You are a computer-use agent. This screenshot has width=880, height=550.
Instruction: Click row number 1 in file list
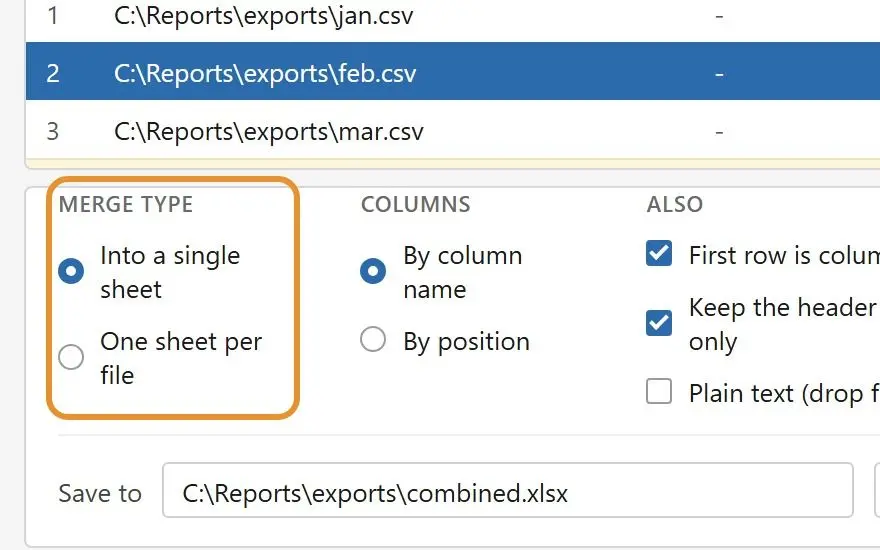tap(52, 16)
